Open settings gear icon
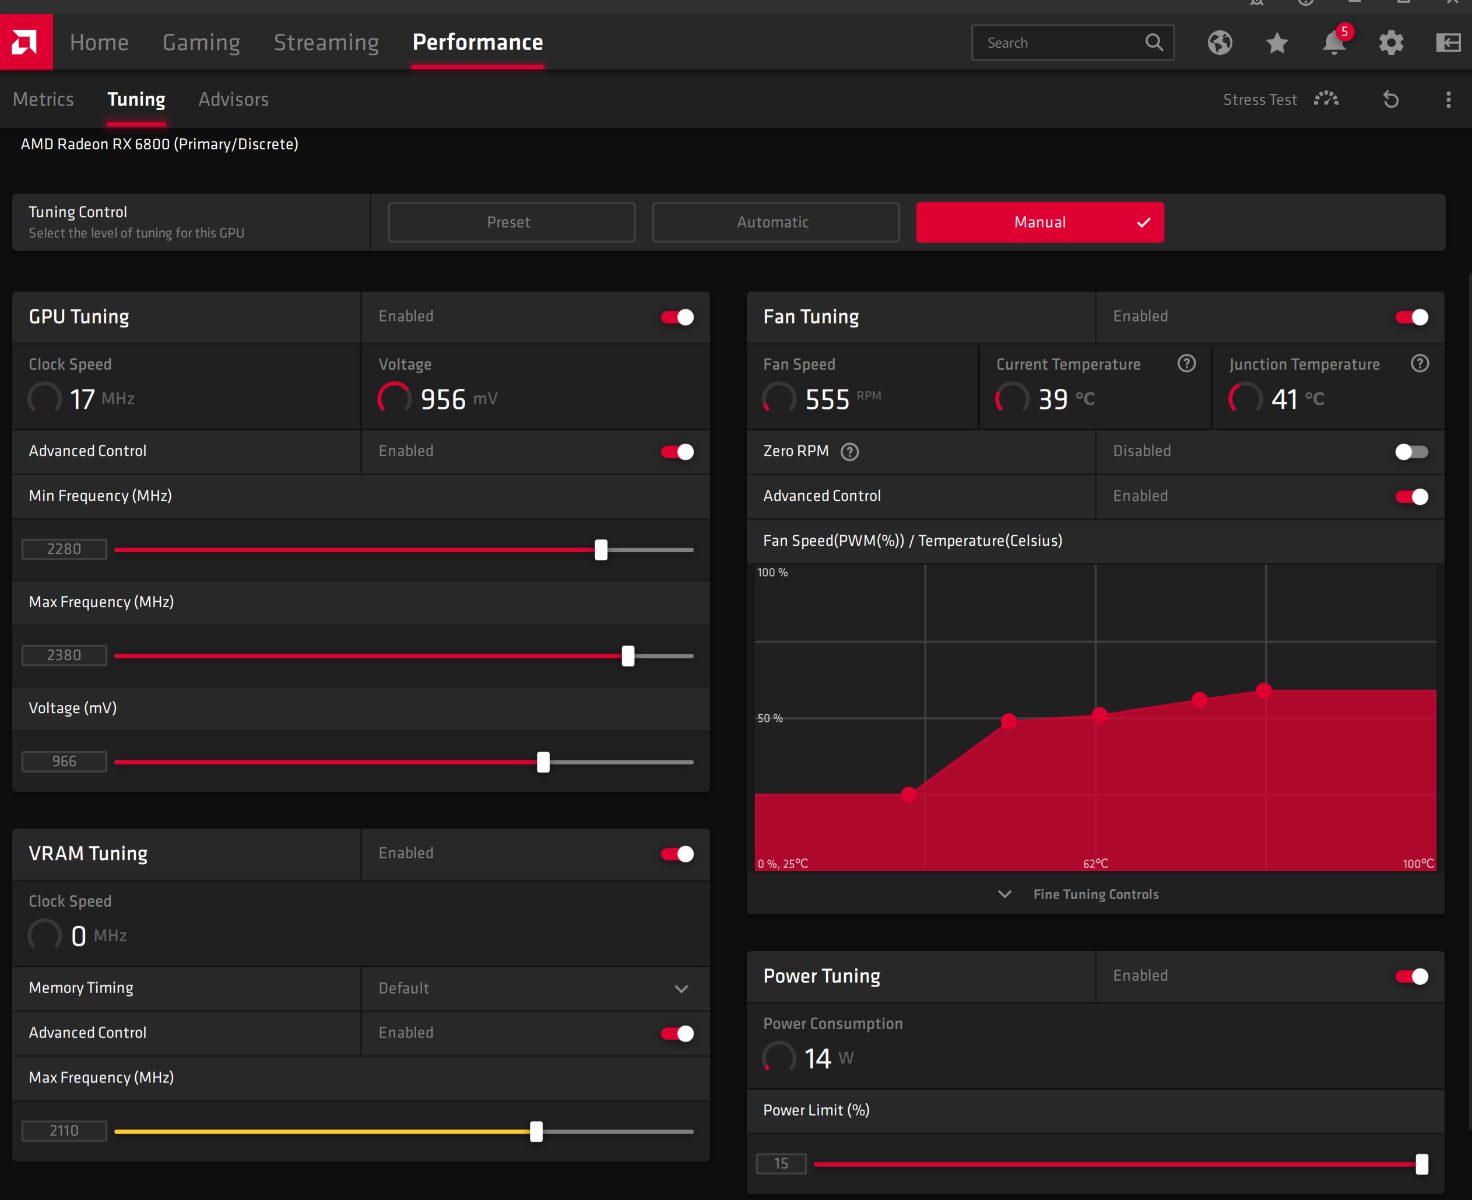The image size is (1472, 1200). click(1391, 42)
